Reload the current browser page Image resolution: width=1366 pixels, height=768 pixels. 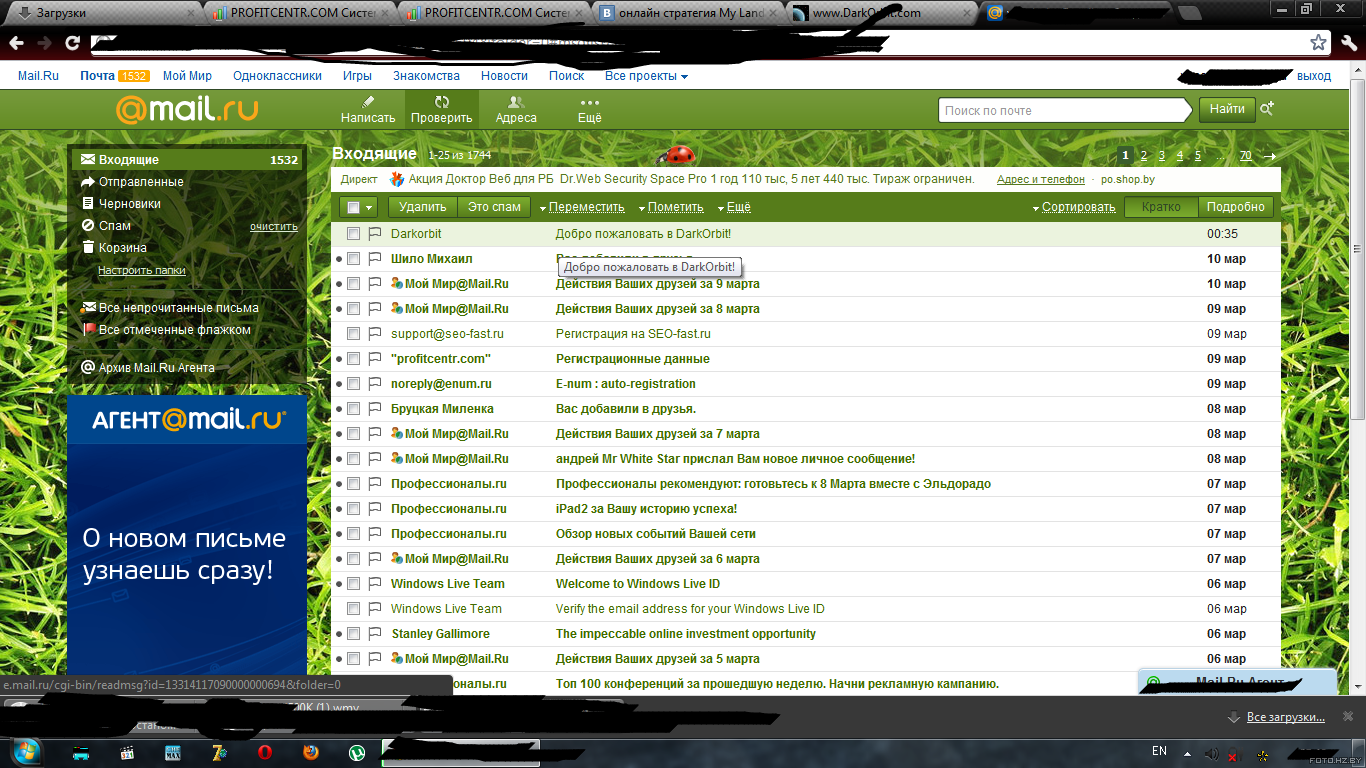(72, 43)
